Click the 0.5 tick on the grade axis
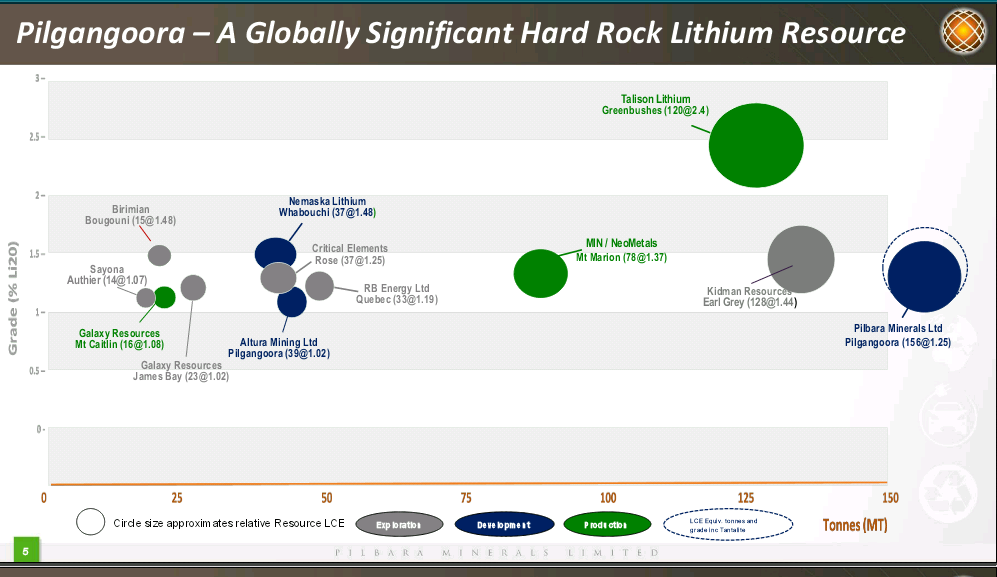The width and height of the screenshot is (997, 577). (x=35, y=372)
